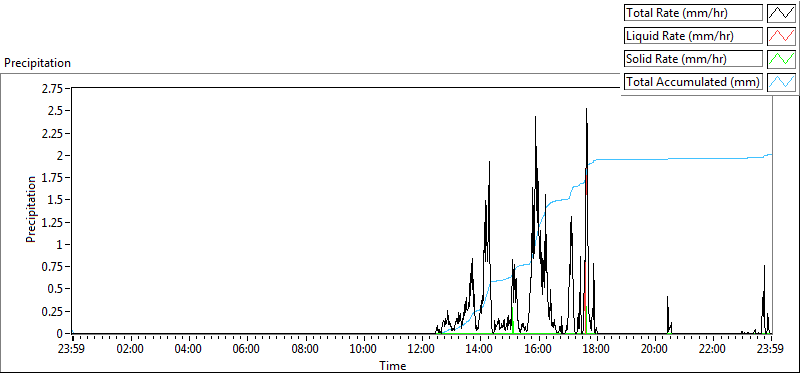Click the 06:00 time axis label
Viewport: 800px width, 373px height.
pos(247,350)
